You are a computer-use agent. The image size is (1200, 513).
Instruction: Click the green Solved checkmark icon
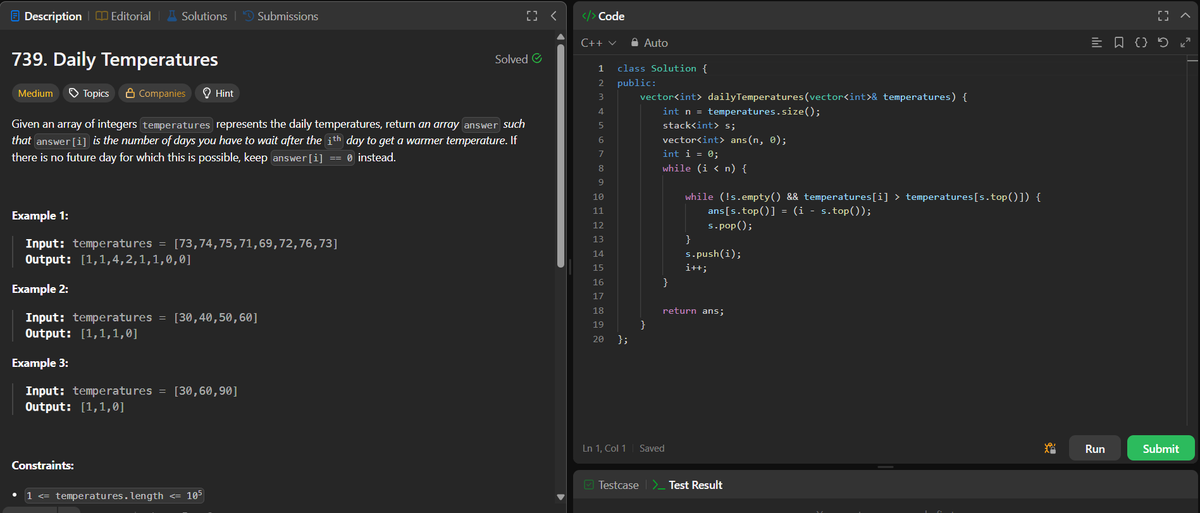tap(537, 59)
